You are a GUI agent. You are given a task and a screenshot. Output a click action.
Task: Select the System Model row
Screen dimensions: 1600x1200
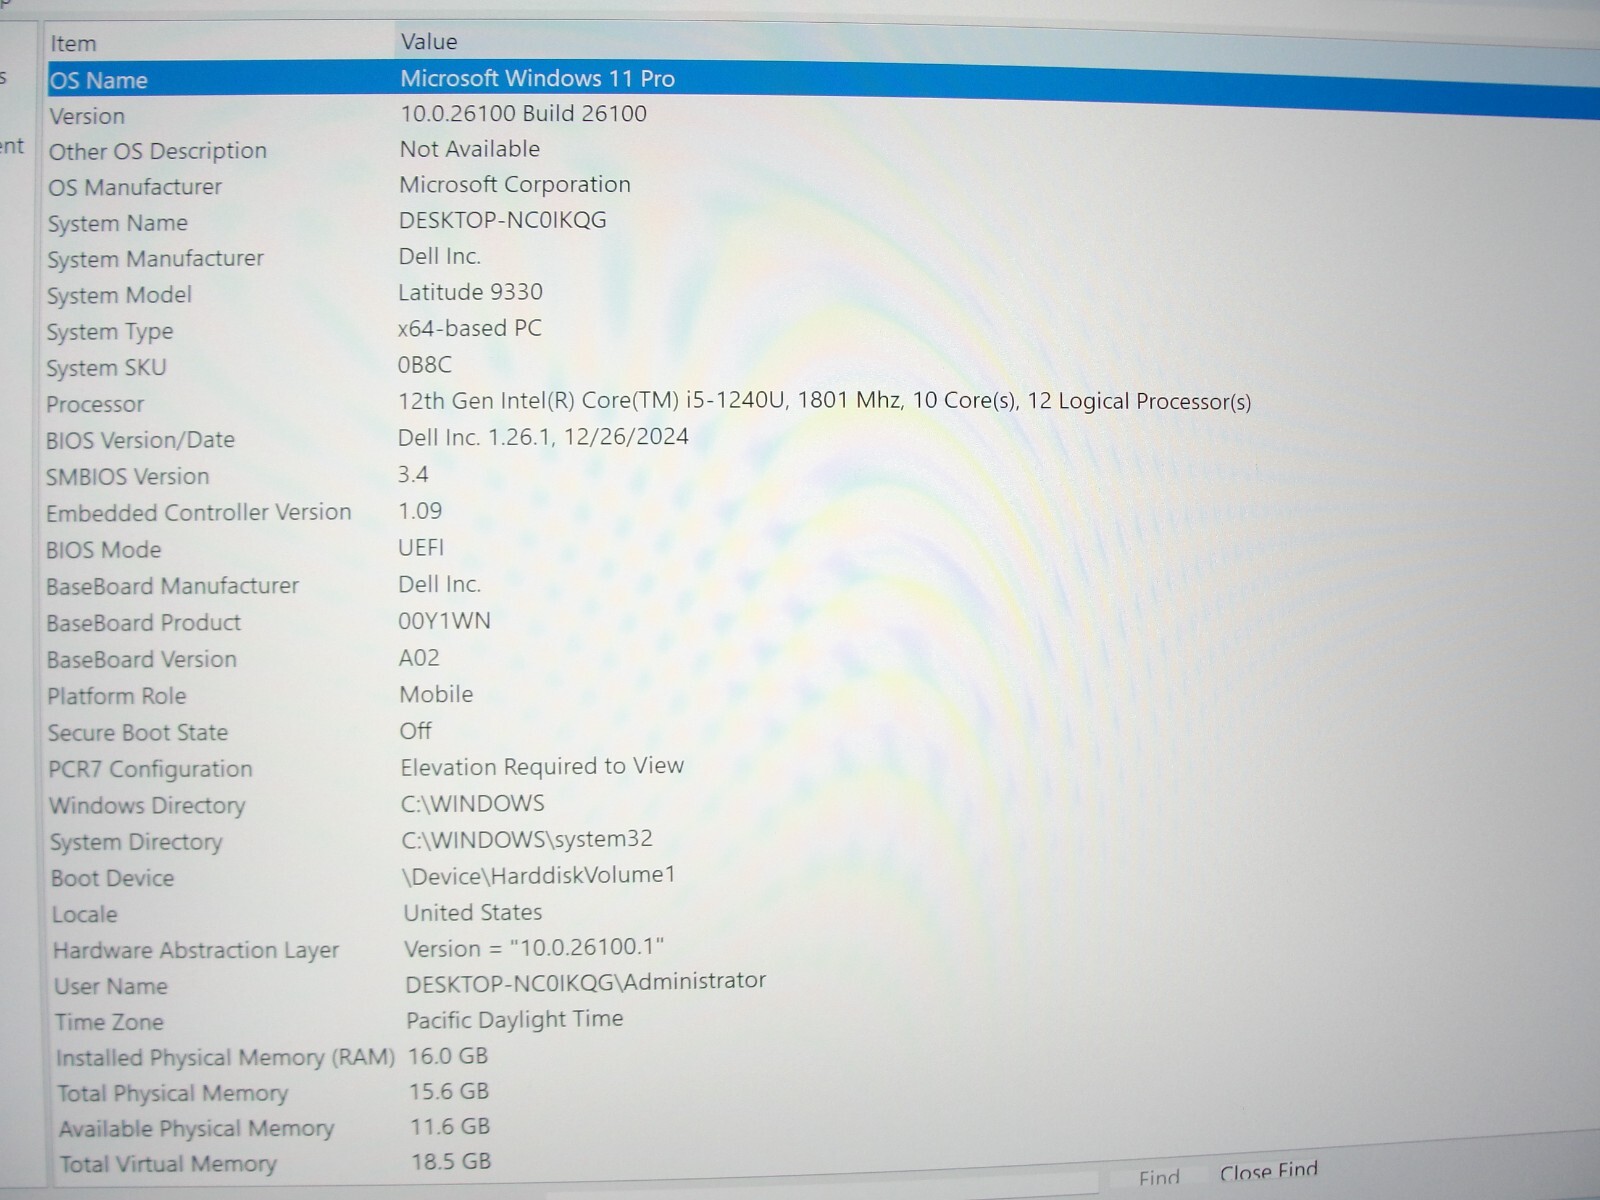point(119,296)
